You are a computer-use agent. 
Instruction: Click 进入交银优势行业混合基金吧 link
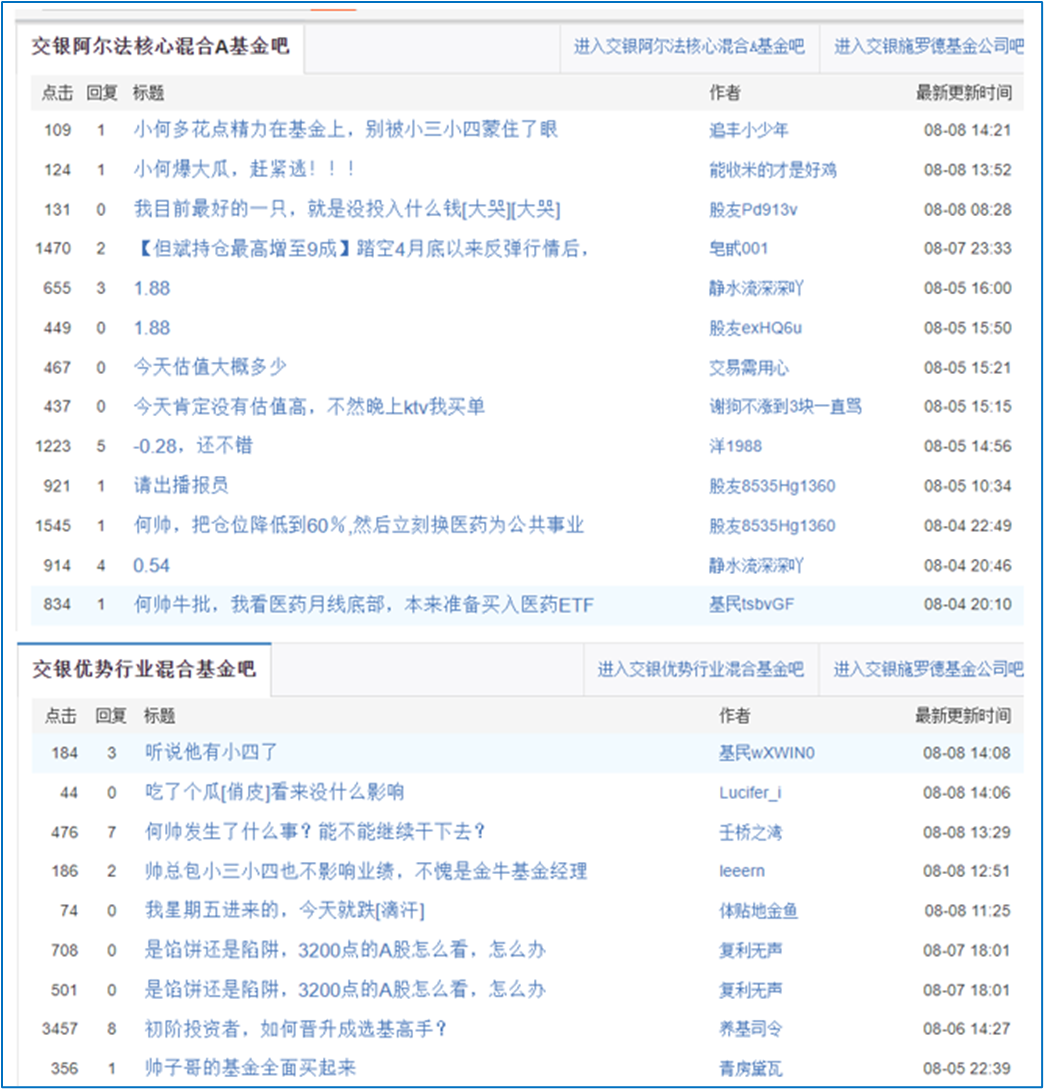[700, 670]
